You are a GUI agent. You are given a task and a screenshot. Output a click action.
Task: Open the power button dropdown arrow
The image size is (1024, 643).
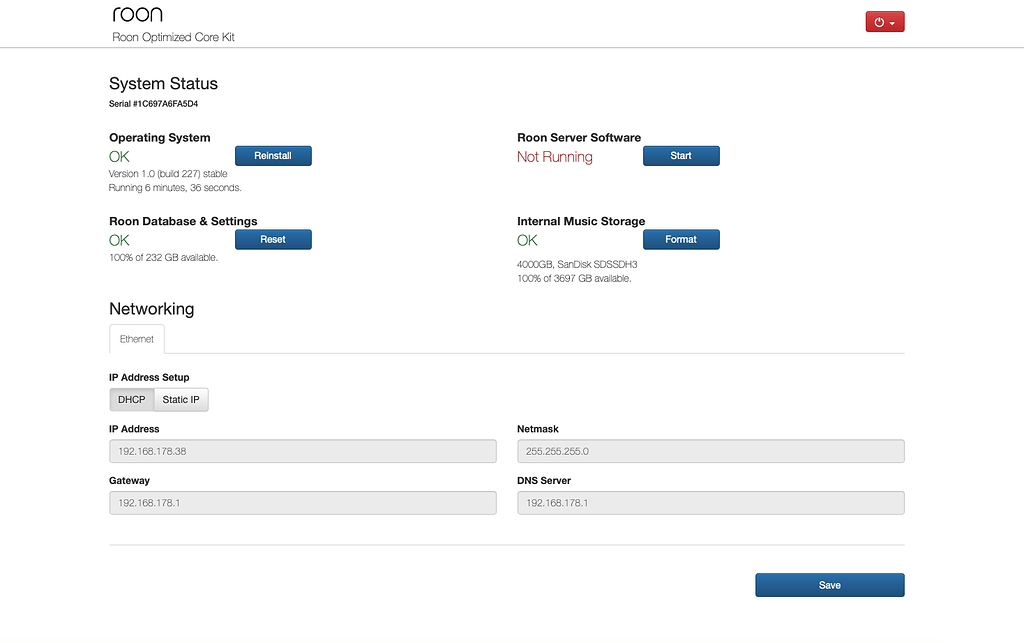click(x=893, y=20)
